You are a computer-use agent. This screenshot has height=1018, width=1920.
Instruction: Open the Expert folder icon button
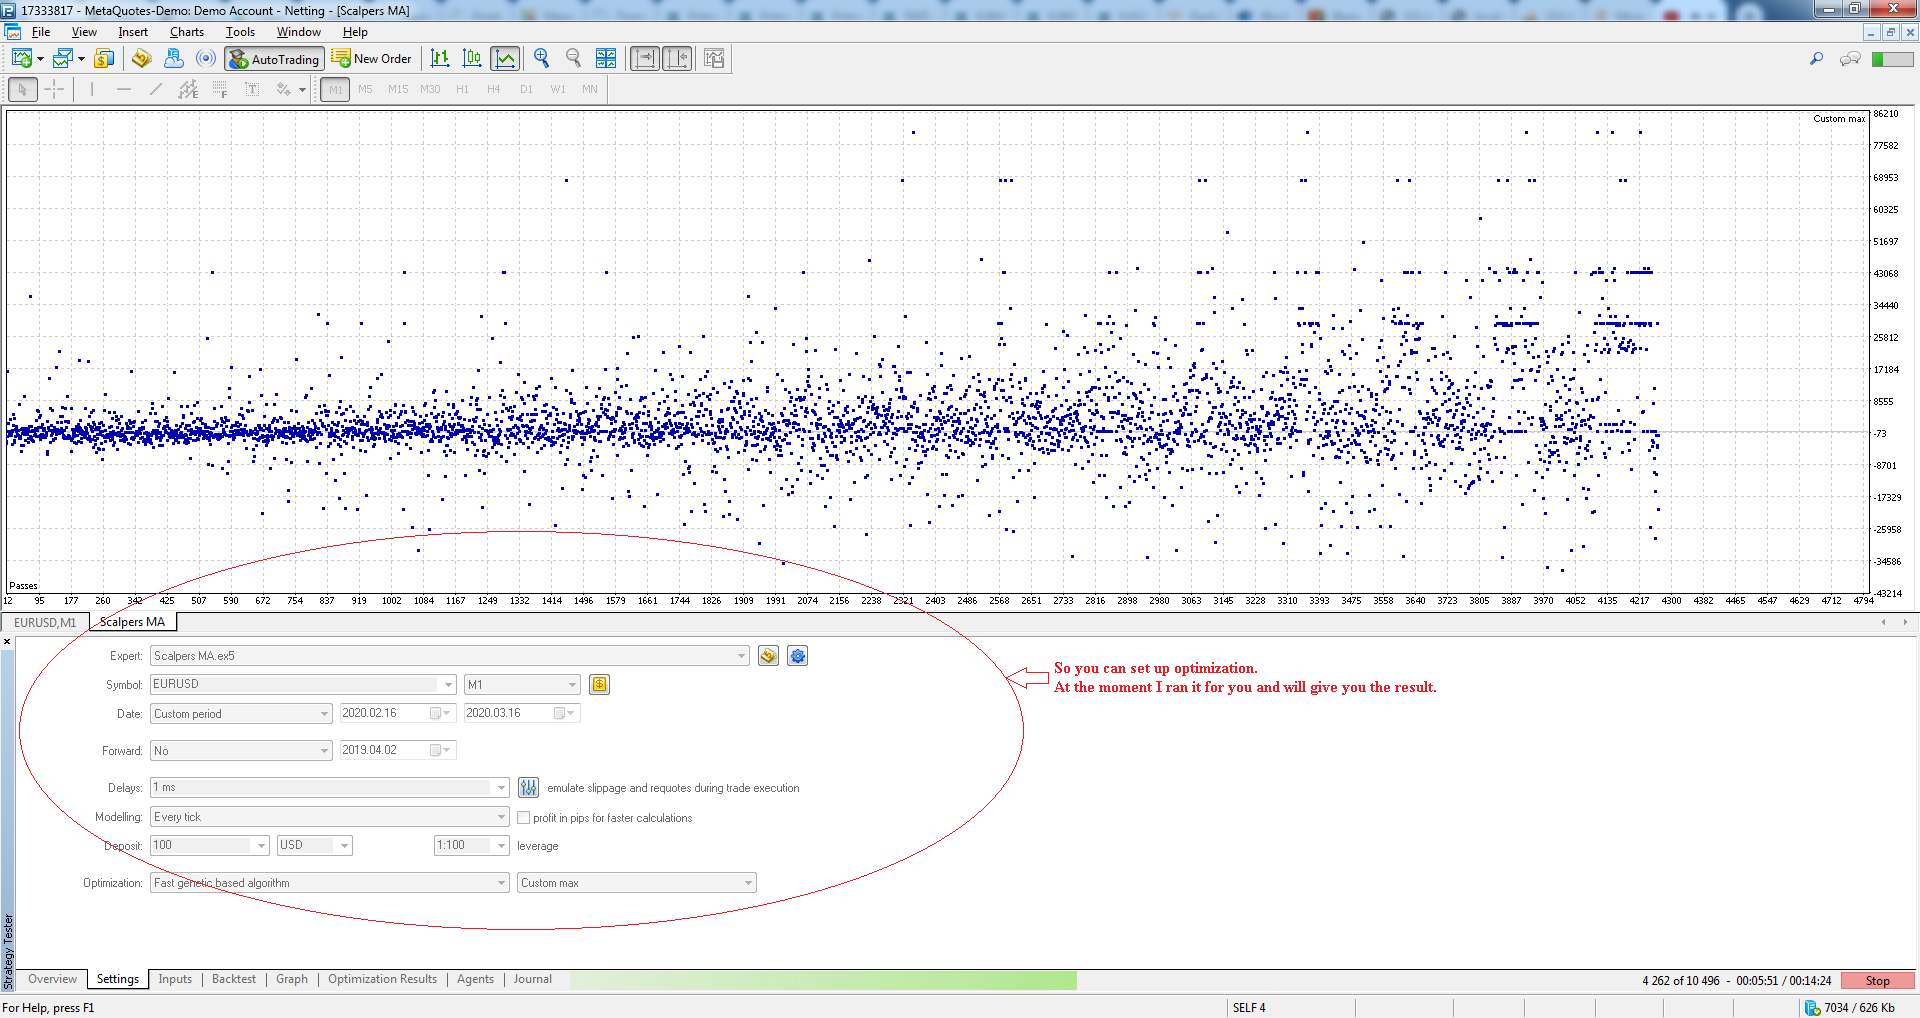[x=768, y=656]
